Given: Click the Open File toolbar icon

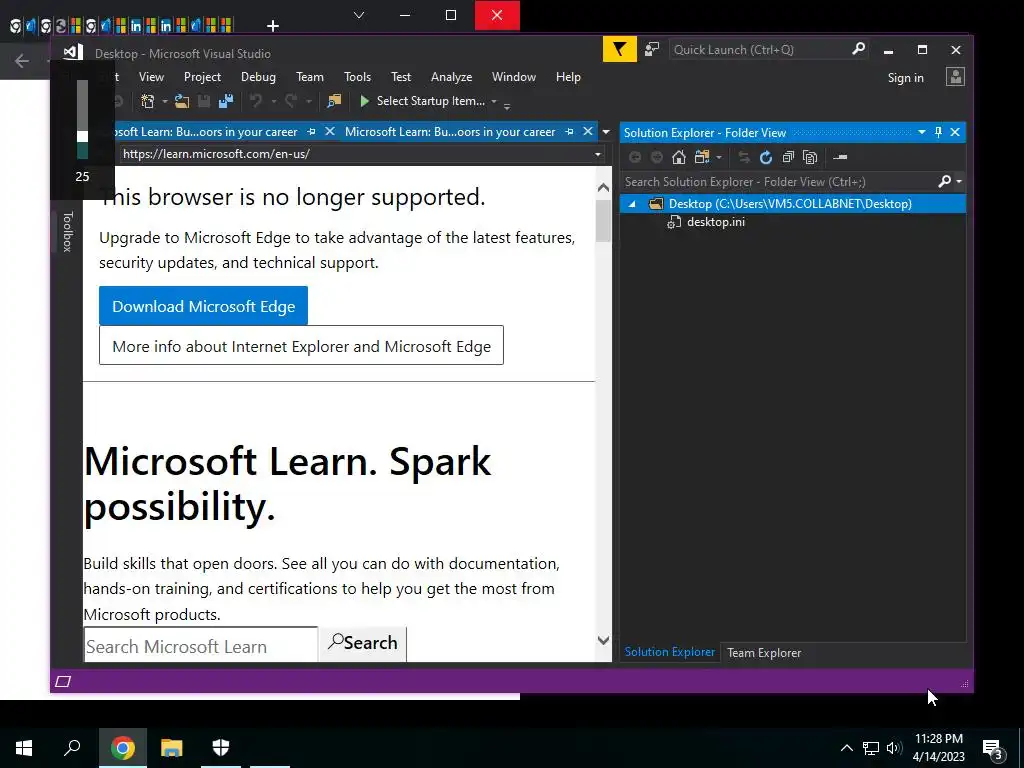Looking at the screenshot, I should 182,101.
